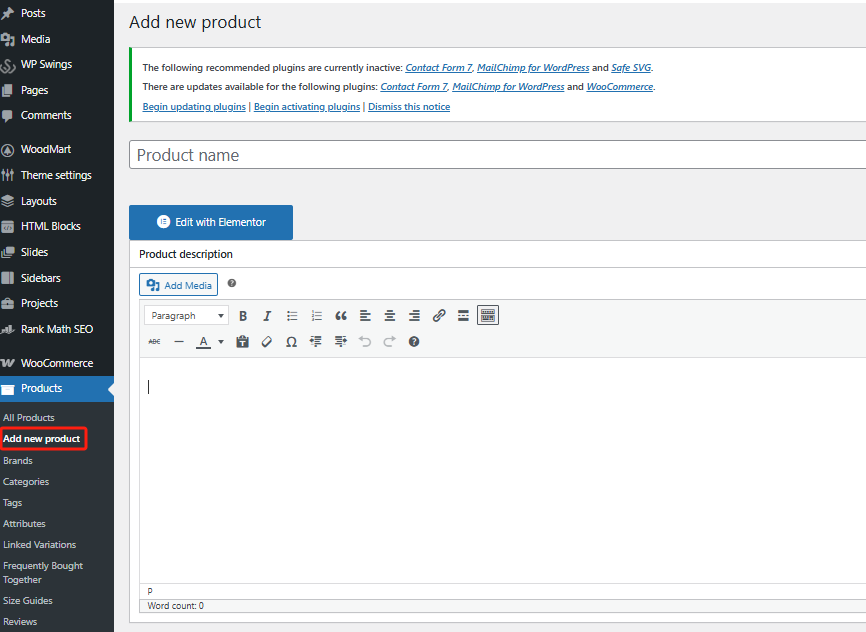Click the Dismiss this notice link
The width and height of the screenshot is (866, 632).
point(408,107)
